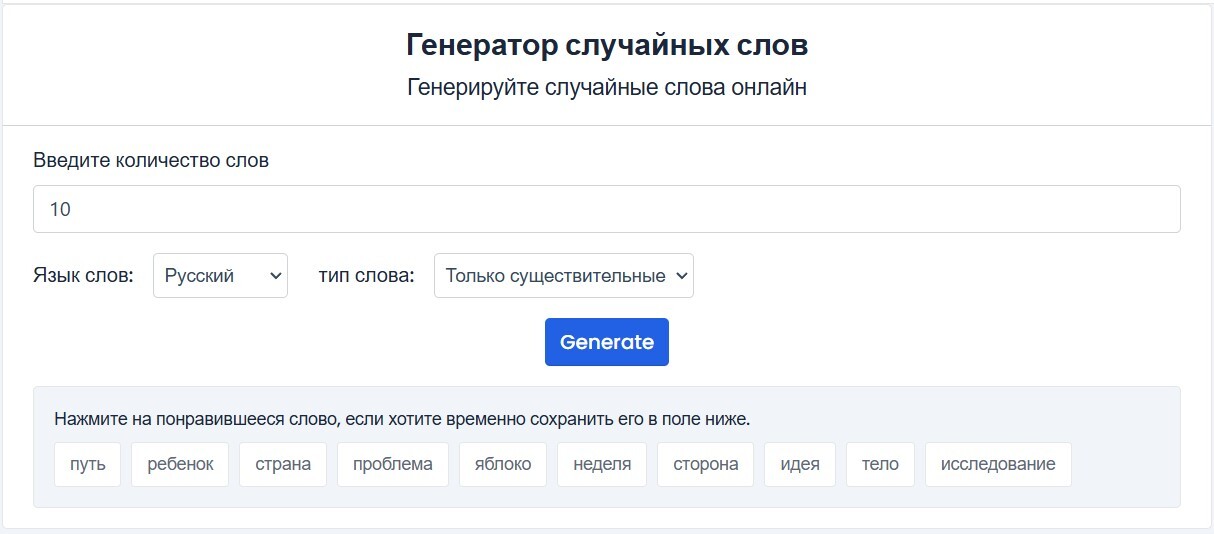This screenshot has width=1214, height=534.
Task: Click the hint text about saving words
Action: tap(402, 419)
